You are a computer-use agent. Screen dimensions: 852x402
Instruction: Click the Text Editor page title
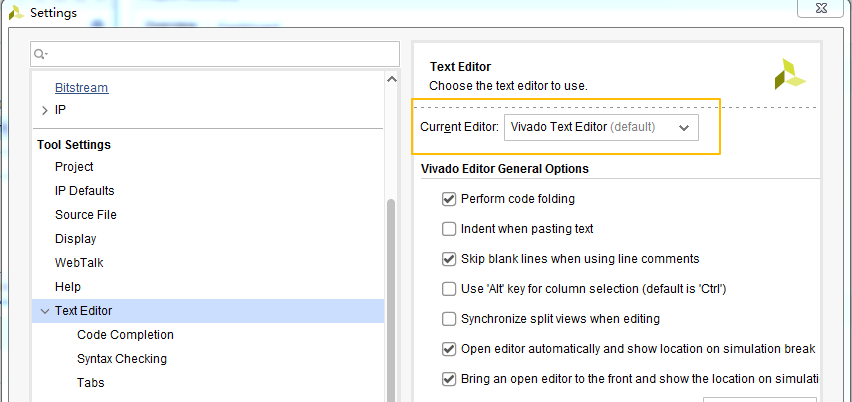tap(460, 67)
